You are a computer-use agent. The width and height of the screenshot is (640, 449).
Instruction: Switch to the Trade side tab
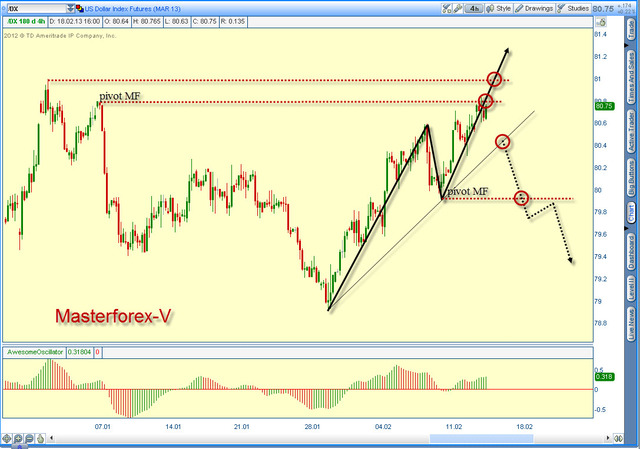pyautogui.click(x=631, y=30)
